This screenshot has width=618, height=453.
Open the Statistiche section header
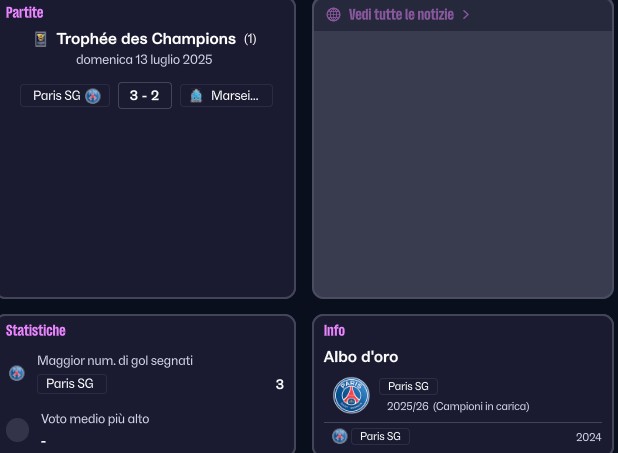(36, 330)
